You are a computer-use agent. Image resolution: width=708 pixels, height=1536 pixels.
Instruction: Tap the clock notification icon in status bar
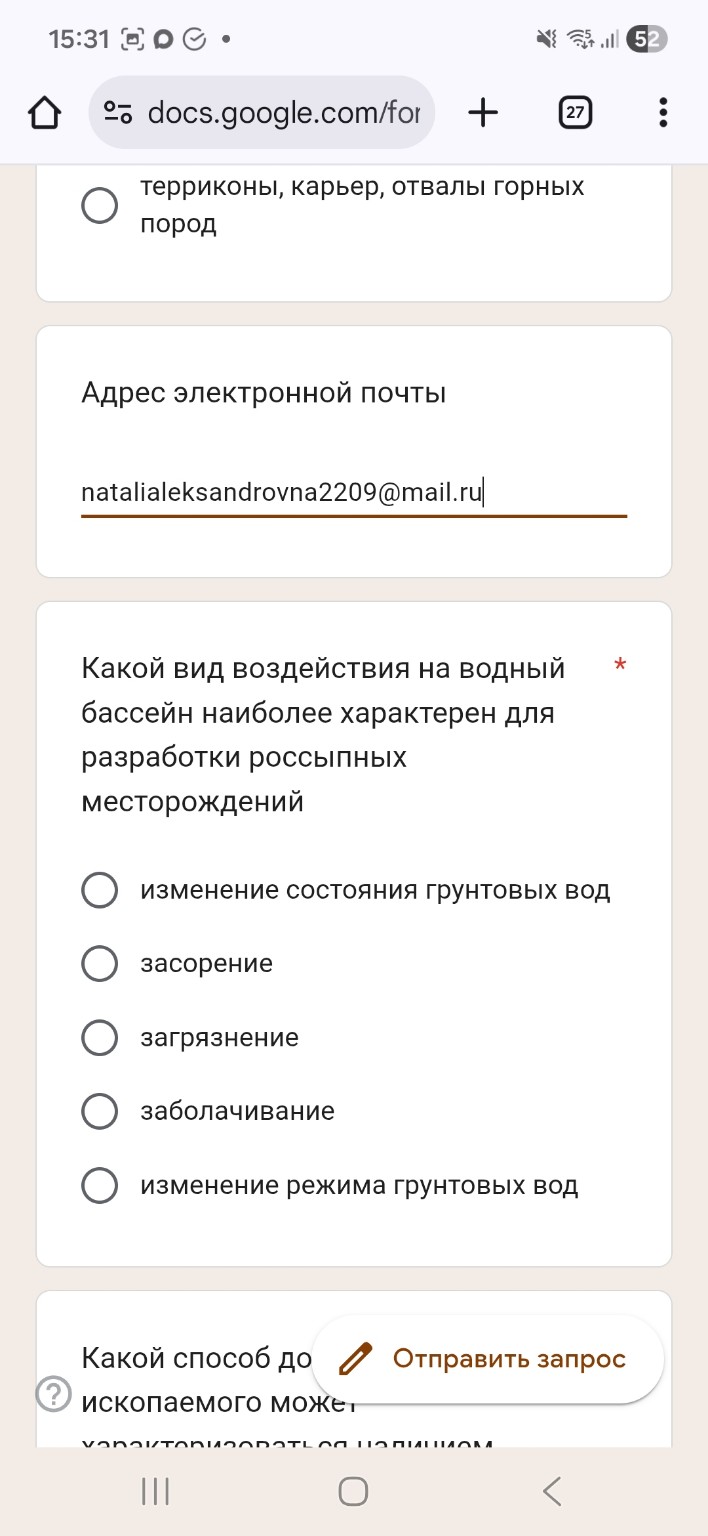pos(196,40)
